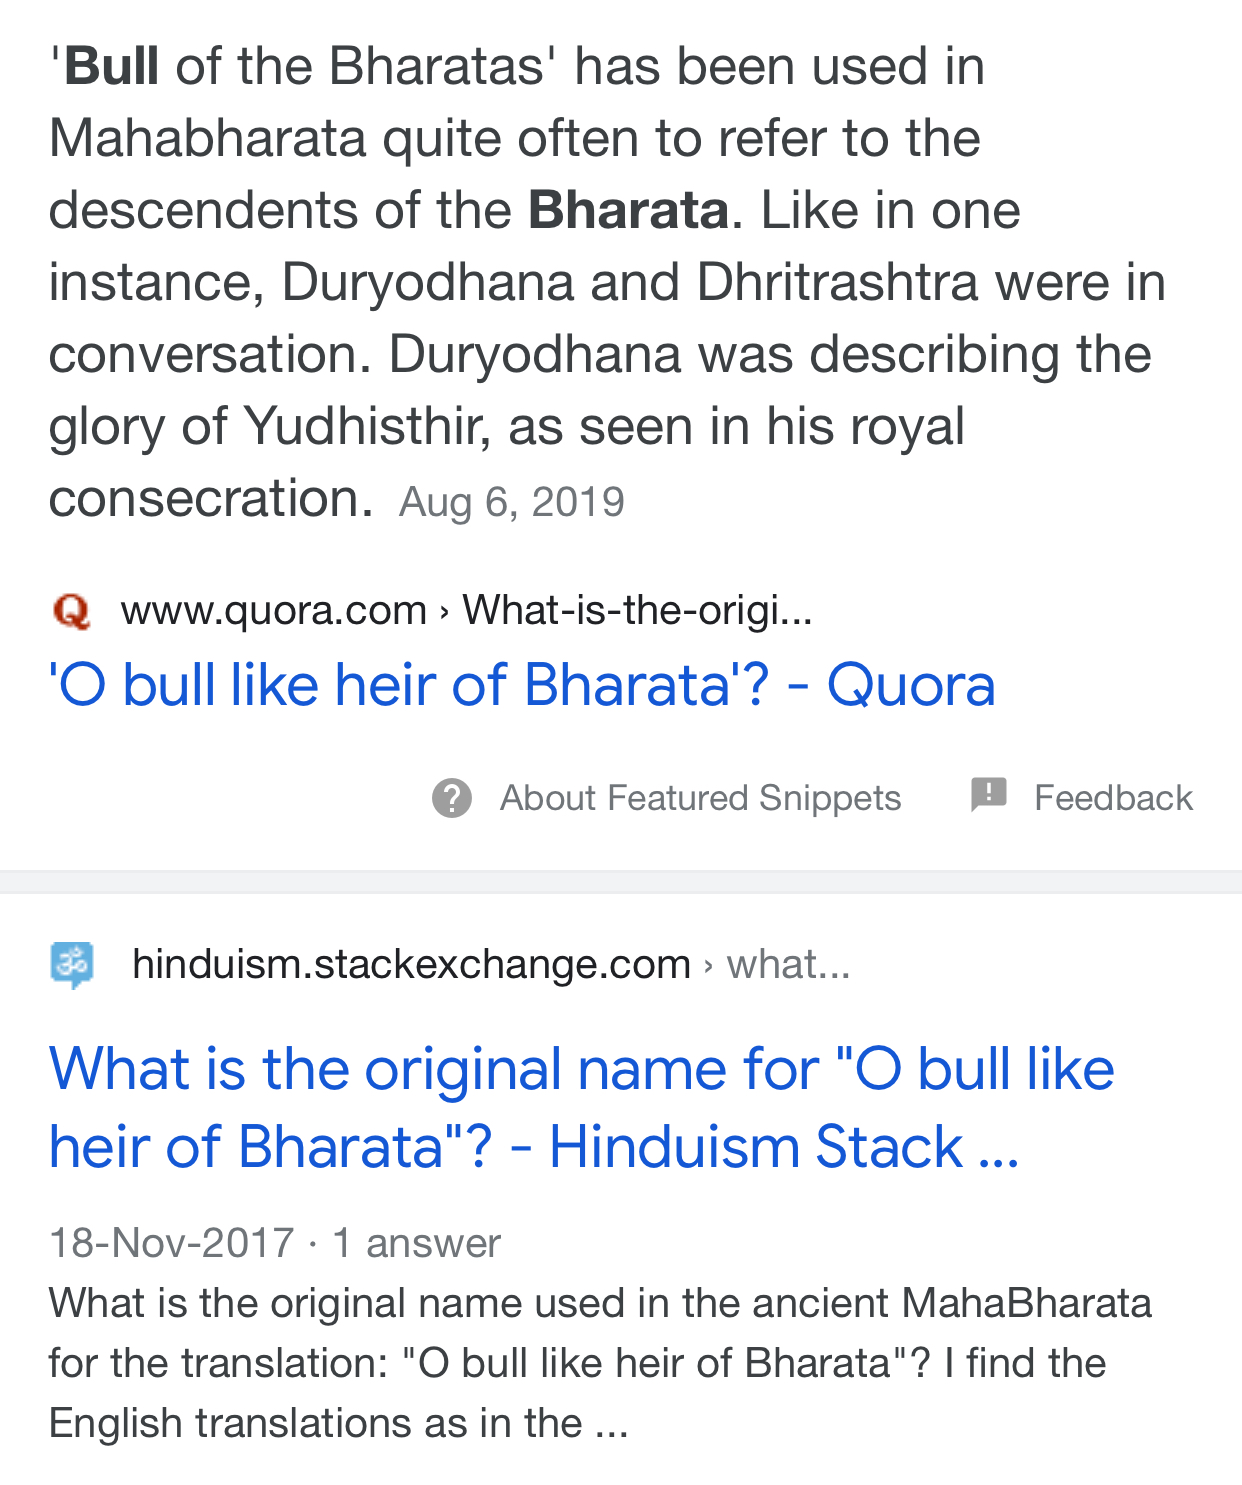The height and width of the screenshot is (1485, 1242).
Task: Click the 'What-is-the-origi...' breadcrumb path
Action: click(x=637, y=610)
